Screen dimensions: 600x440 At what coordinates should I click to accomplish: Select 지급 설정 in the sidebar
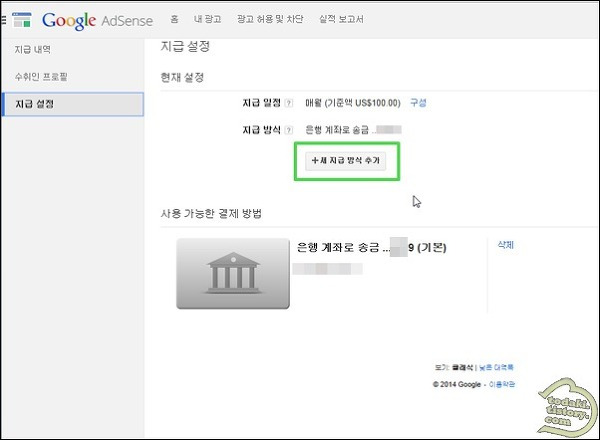(73, 104)
